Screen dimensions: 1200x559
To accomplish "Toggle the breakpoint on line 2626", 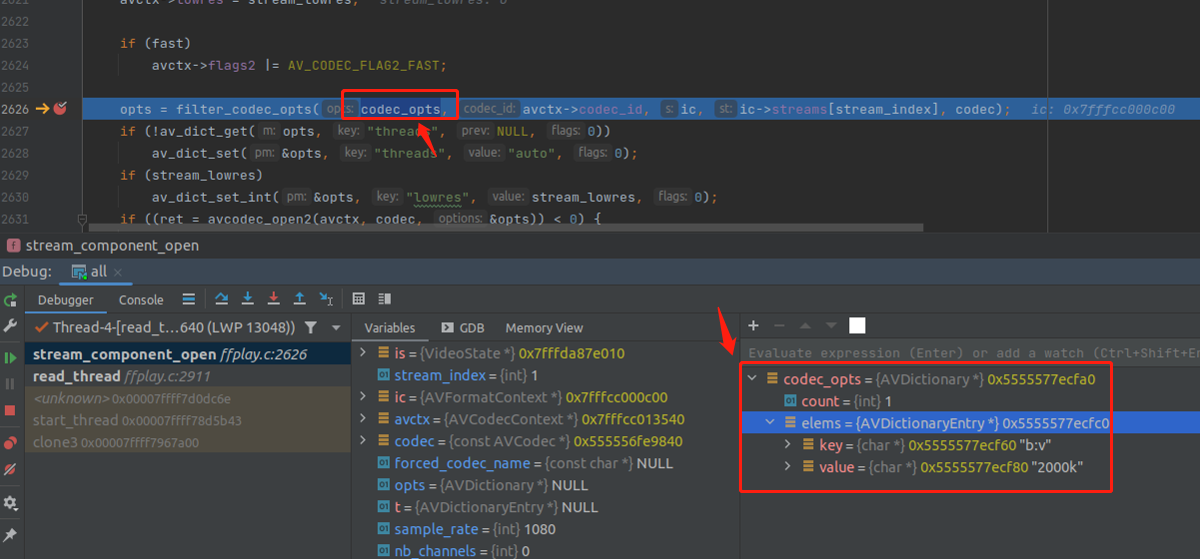I will [x=60, y=109].
